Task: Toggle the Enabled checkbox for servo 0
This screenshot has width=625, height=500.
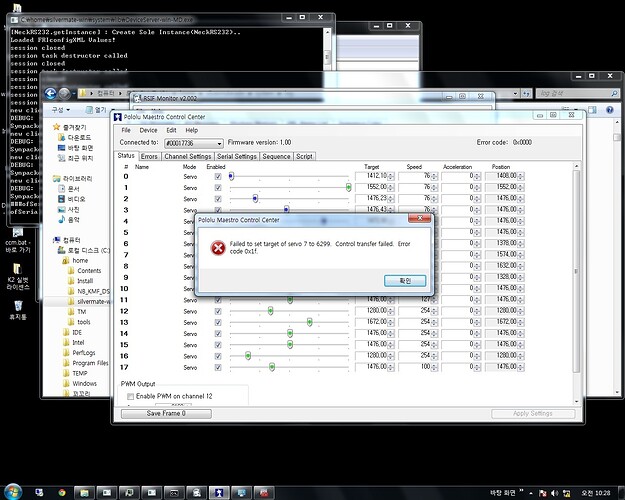Action: 218,176
